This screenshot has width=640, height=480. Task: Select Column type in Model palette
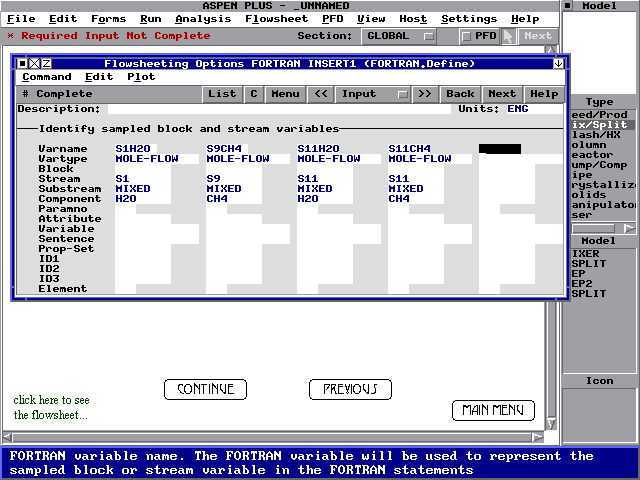pos(602,145)
